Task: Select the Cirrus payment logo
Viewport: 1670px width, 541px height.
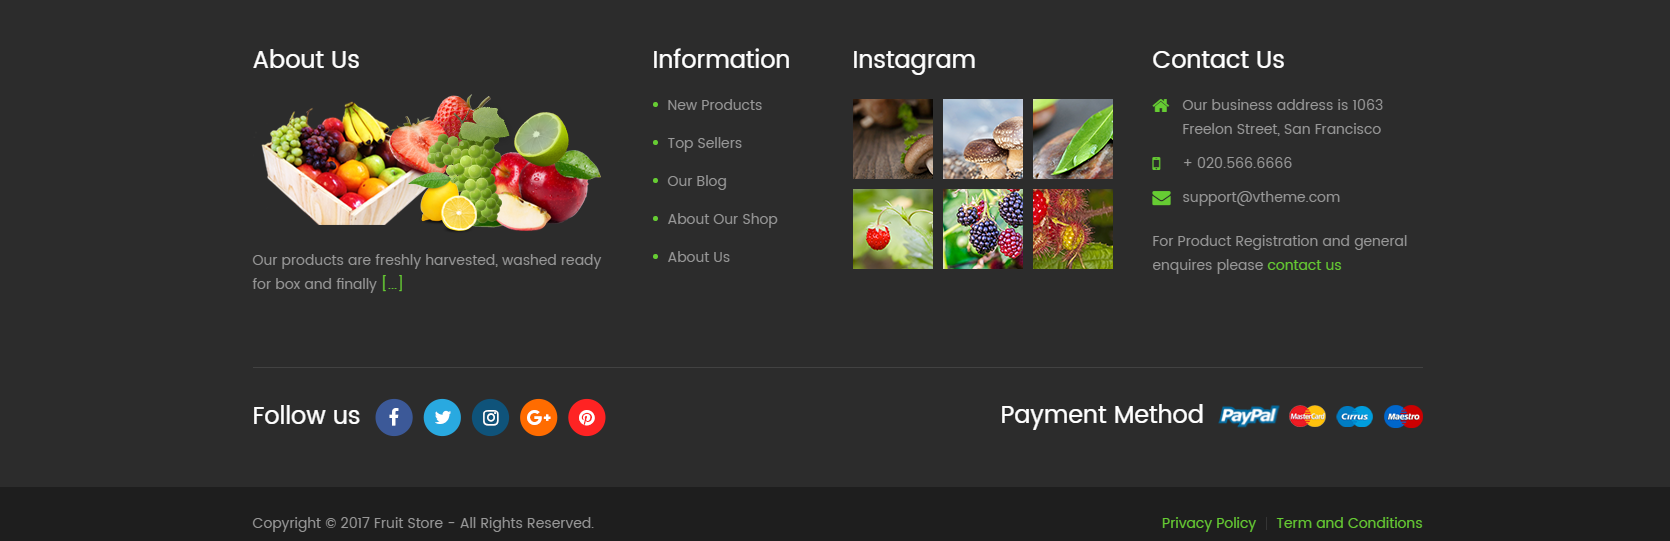Action: coord(1355,416)
